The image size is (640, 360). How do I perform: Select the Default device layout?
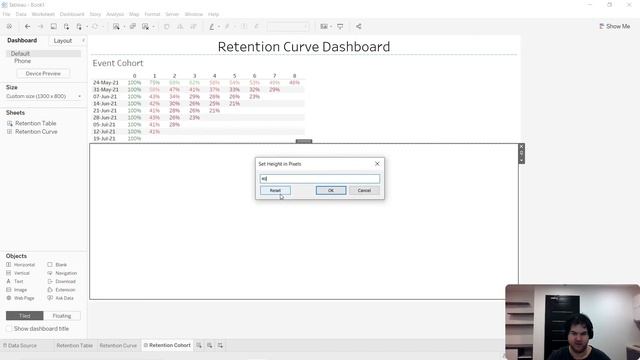(43, 53)
